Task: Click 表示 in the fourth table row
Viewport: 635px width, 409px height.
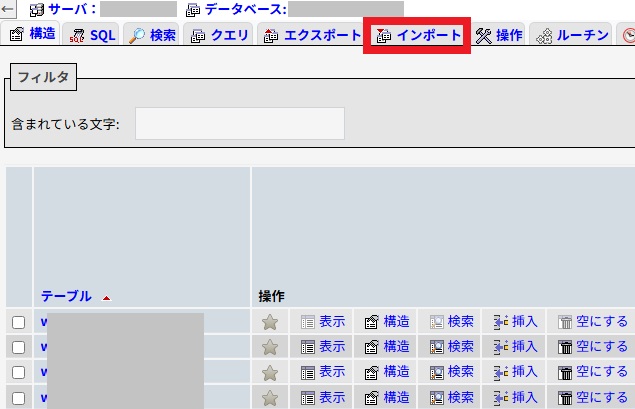Action: tap(323, 398)
